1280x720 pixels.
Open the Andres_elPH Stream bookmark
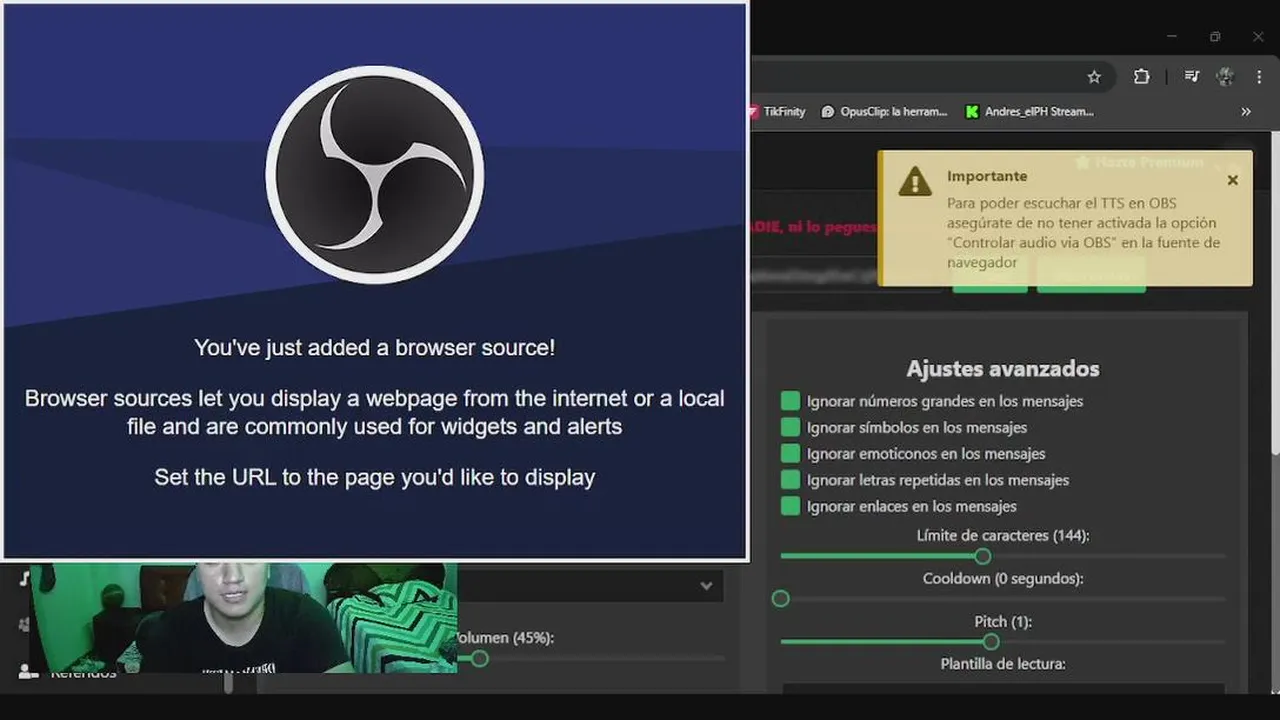click(x=1029, y=112)
